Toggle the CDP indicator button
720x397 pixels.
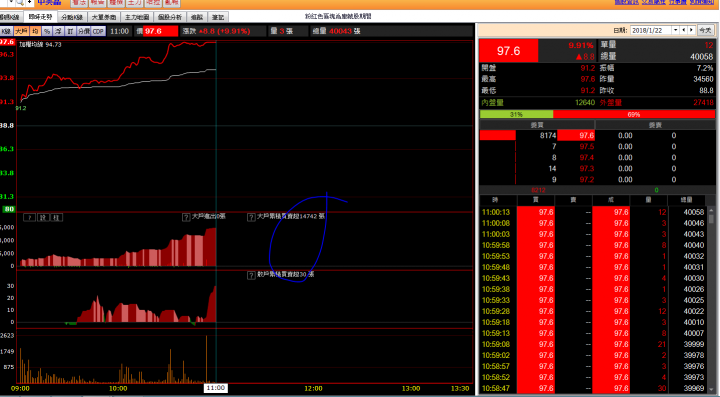tap(98, 31)
